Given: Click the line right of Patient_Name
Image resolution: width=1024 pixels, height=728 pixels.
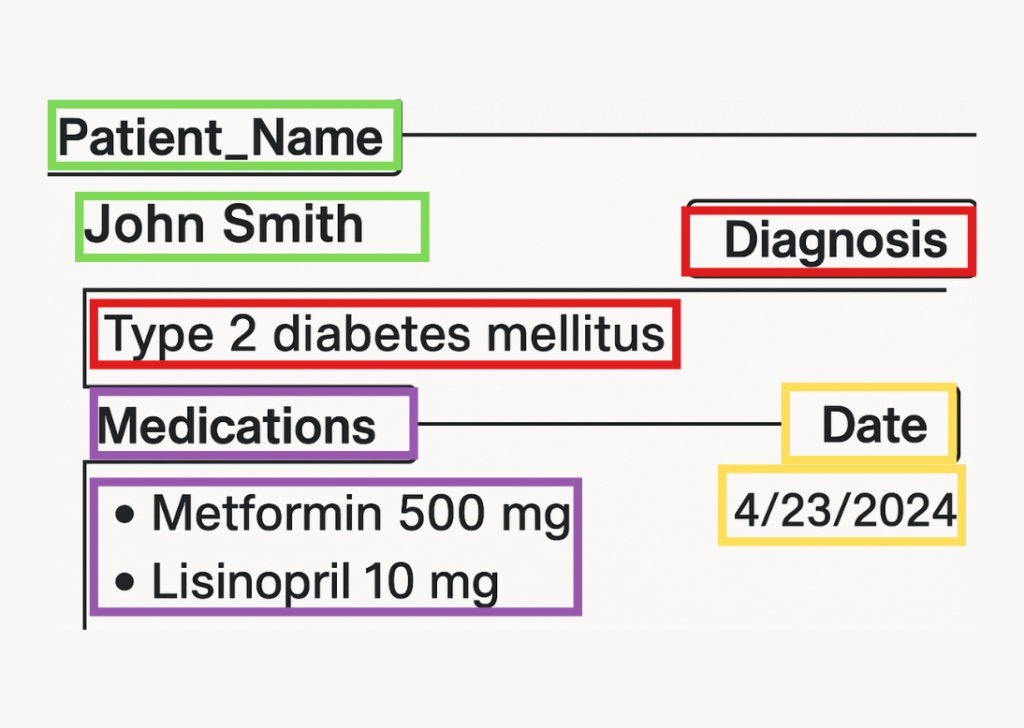Looking at the screenshot, I should point(688,134).
